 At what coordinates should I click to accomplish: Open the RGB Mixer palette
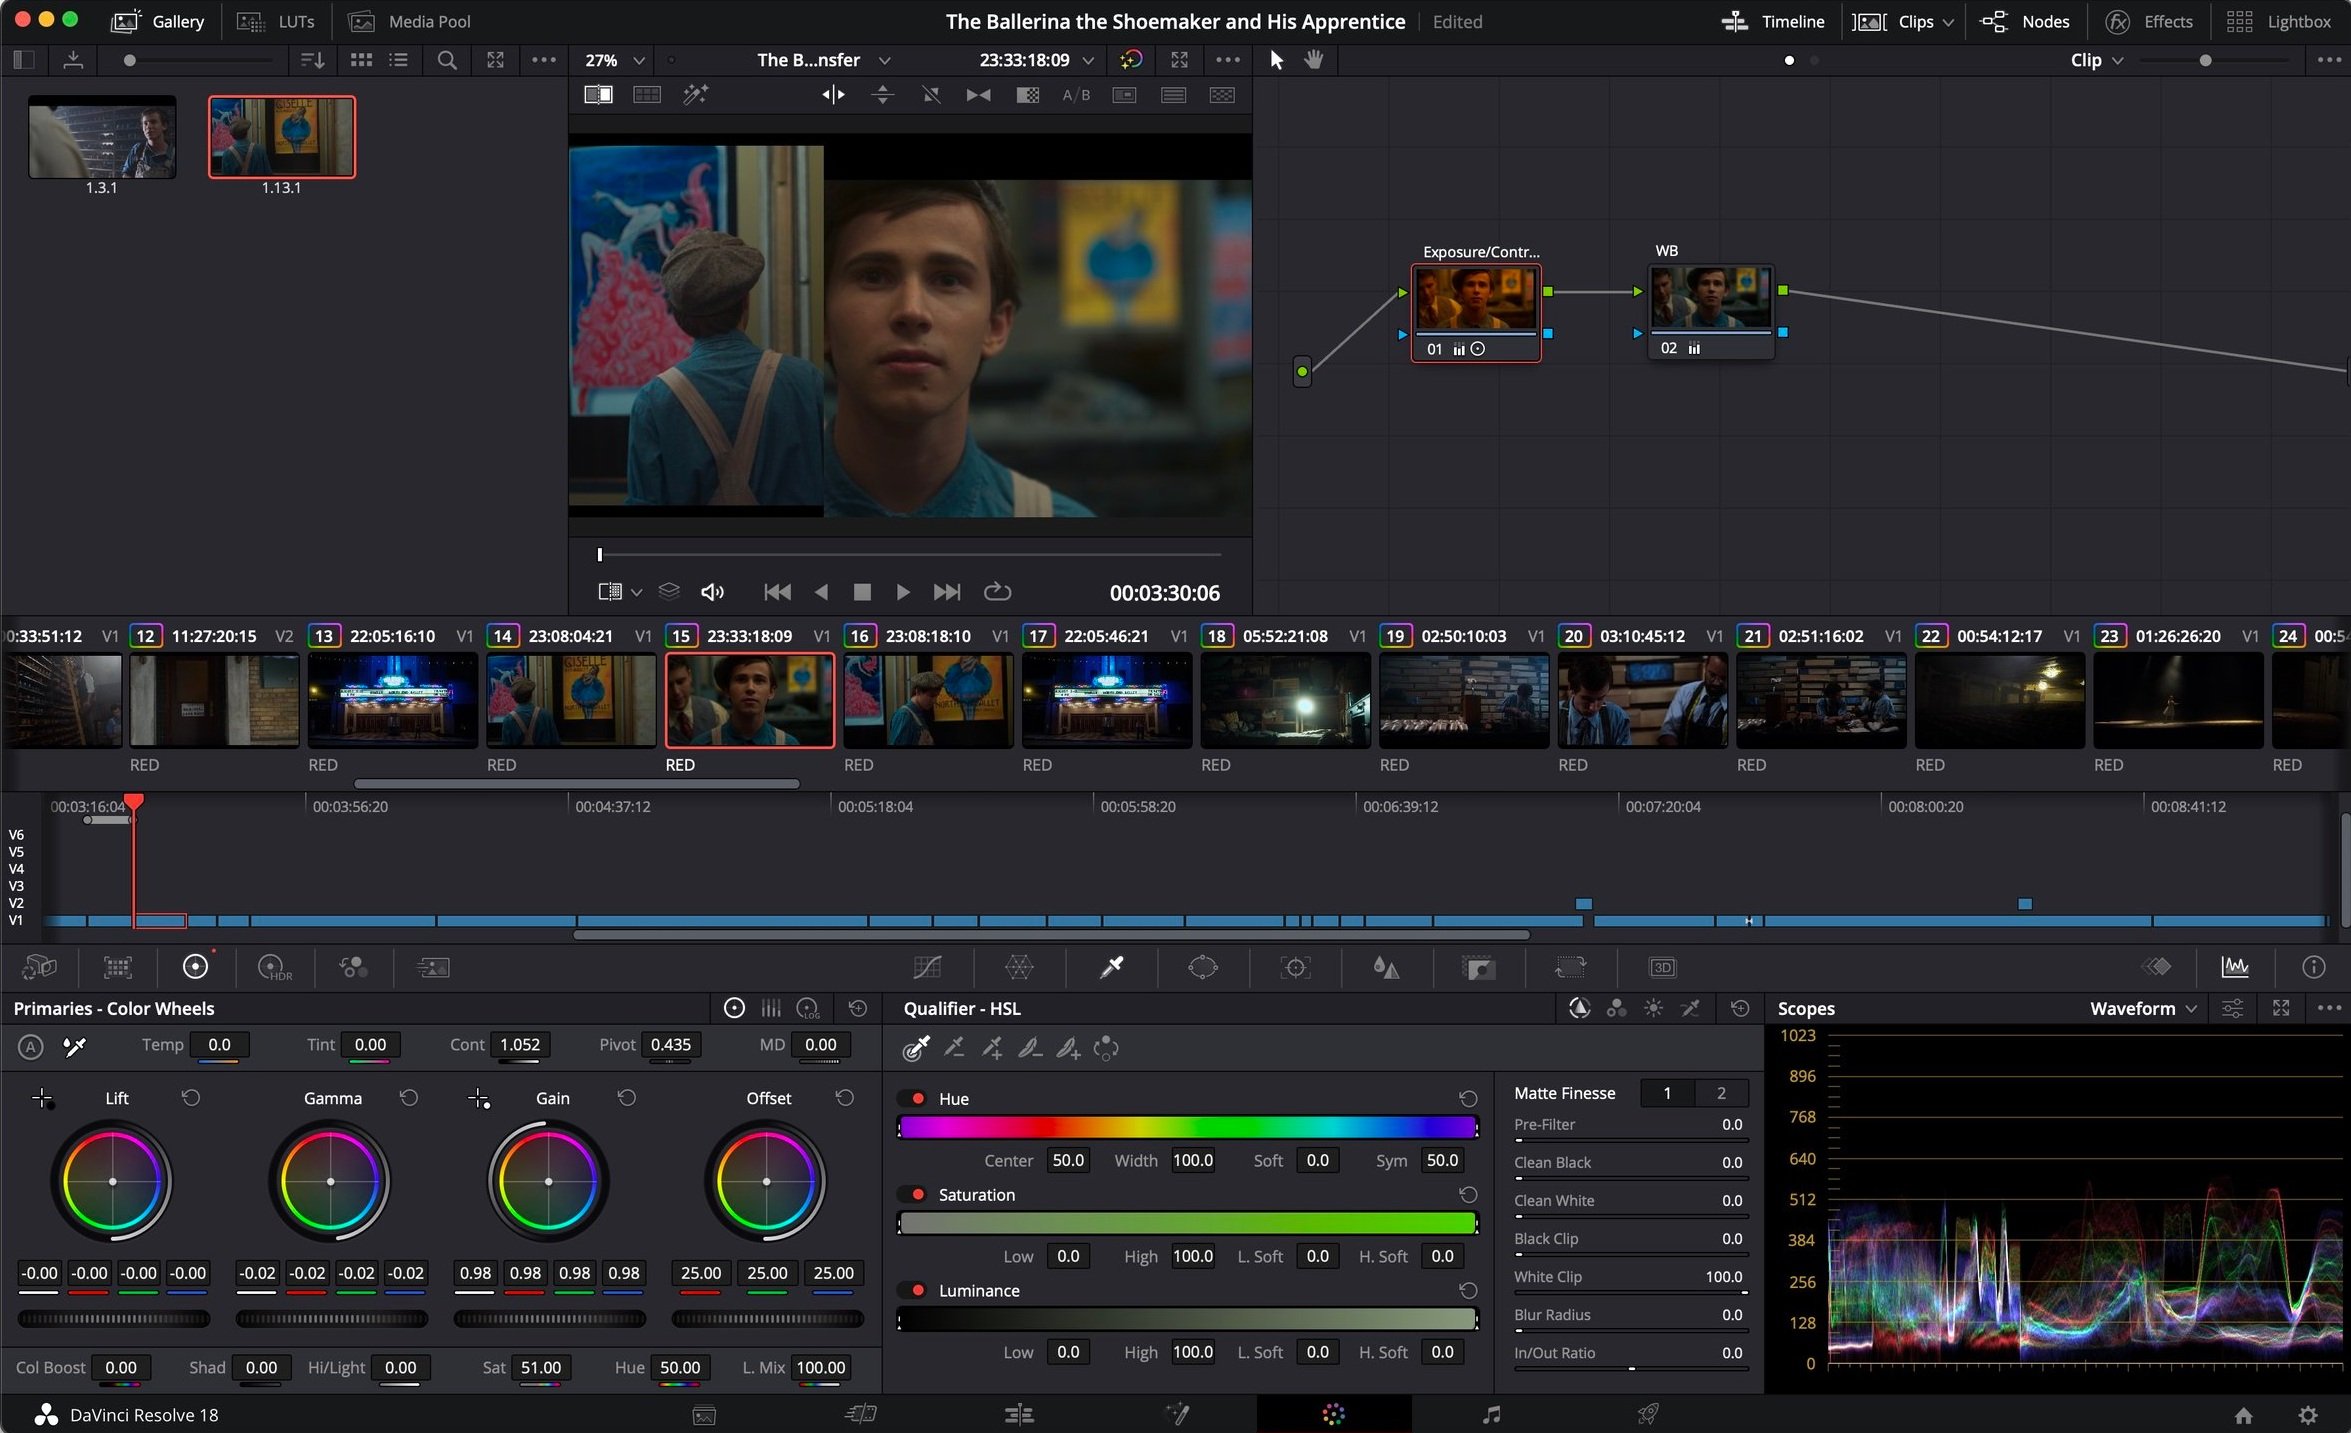tap(353, 967)
